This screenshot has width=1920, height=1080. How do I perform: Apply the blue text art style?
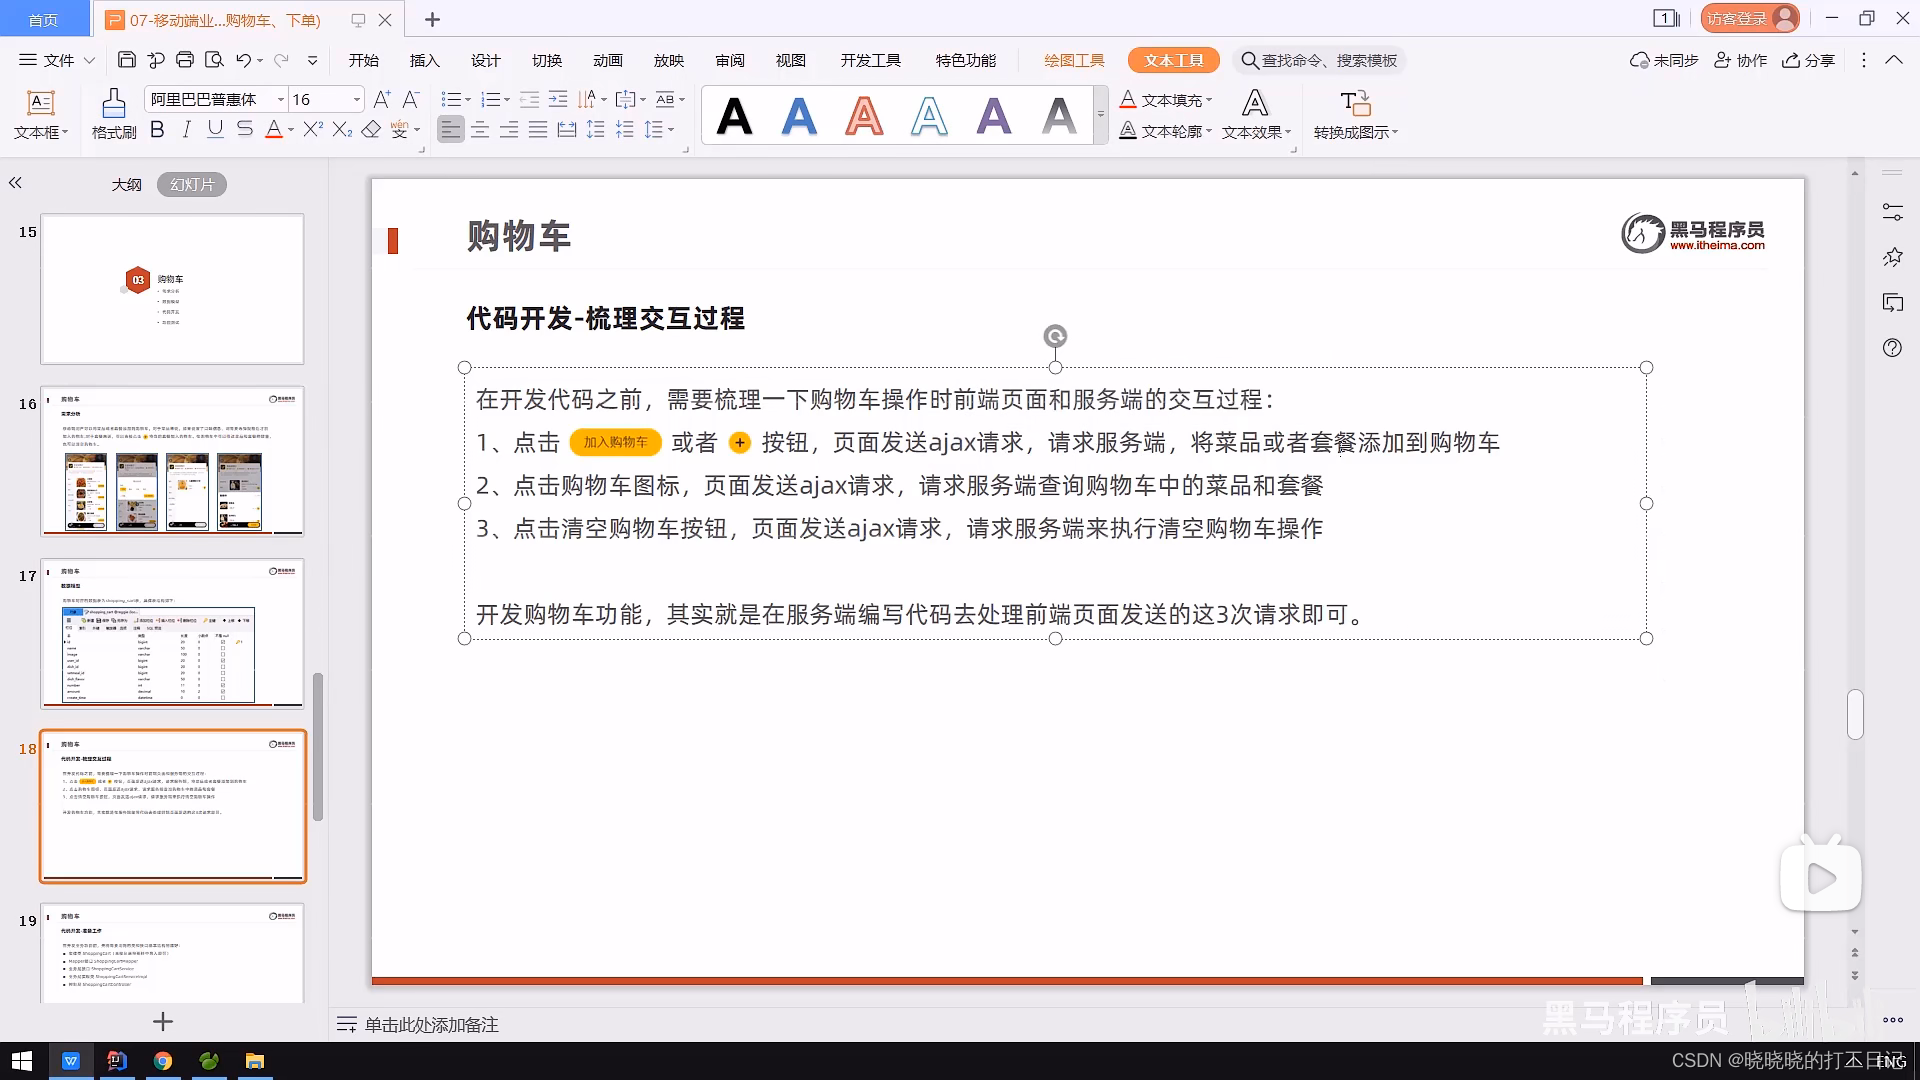tap(799, 116)
